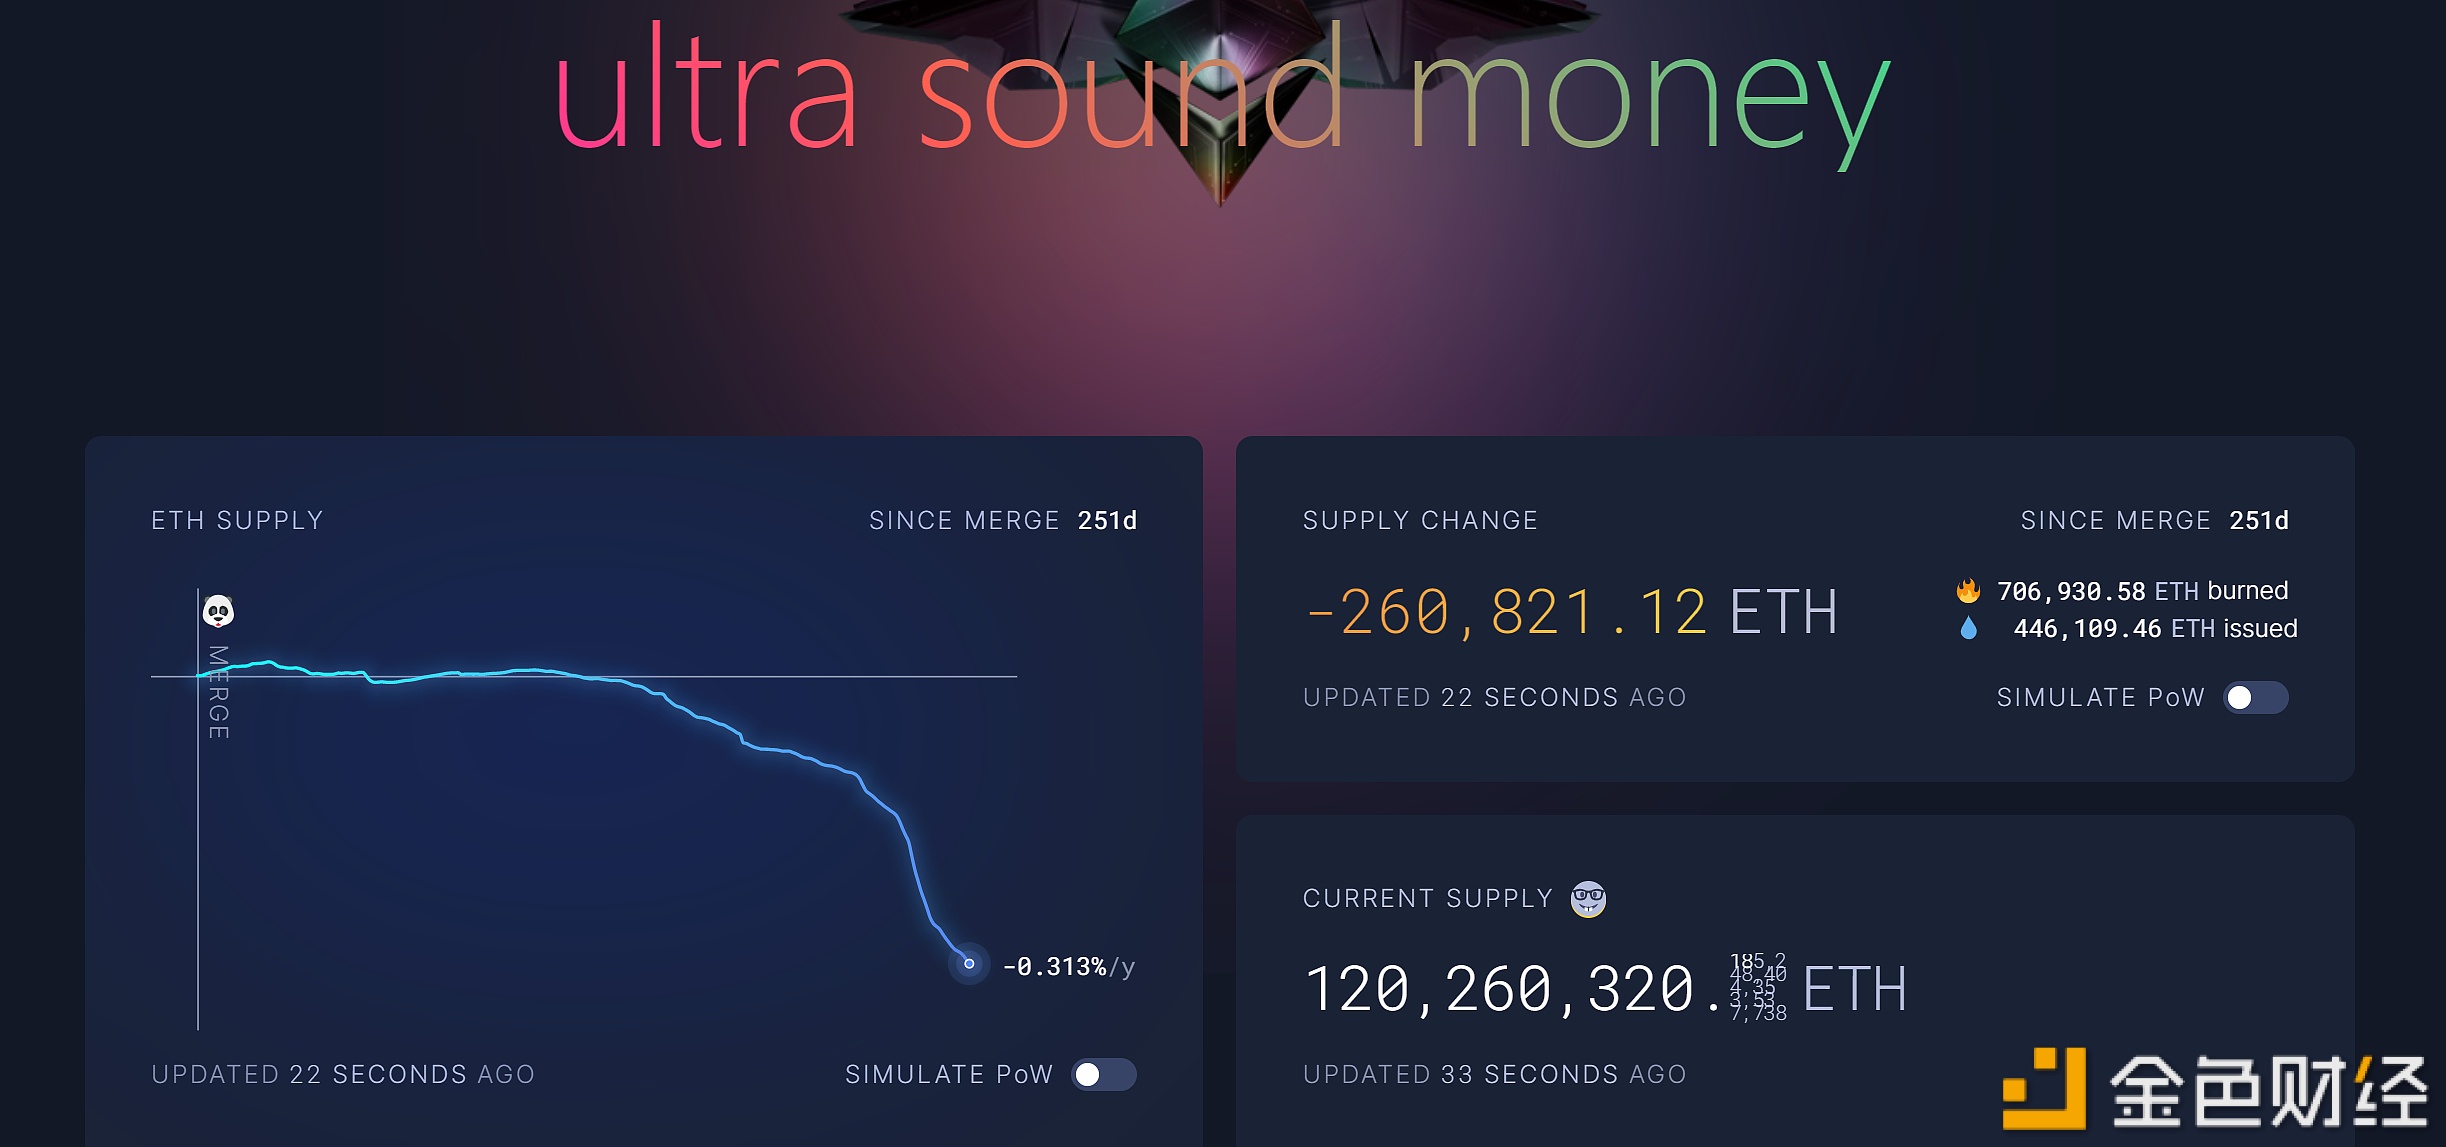Click the latest data point on the supply chart
This screenshot has height=1147, width=2446.
(969, 964)
